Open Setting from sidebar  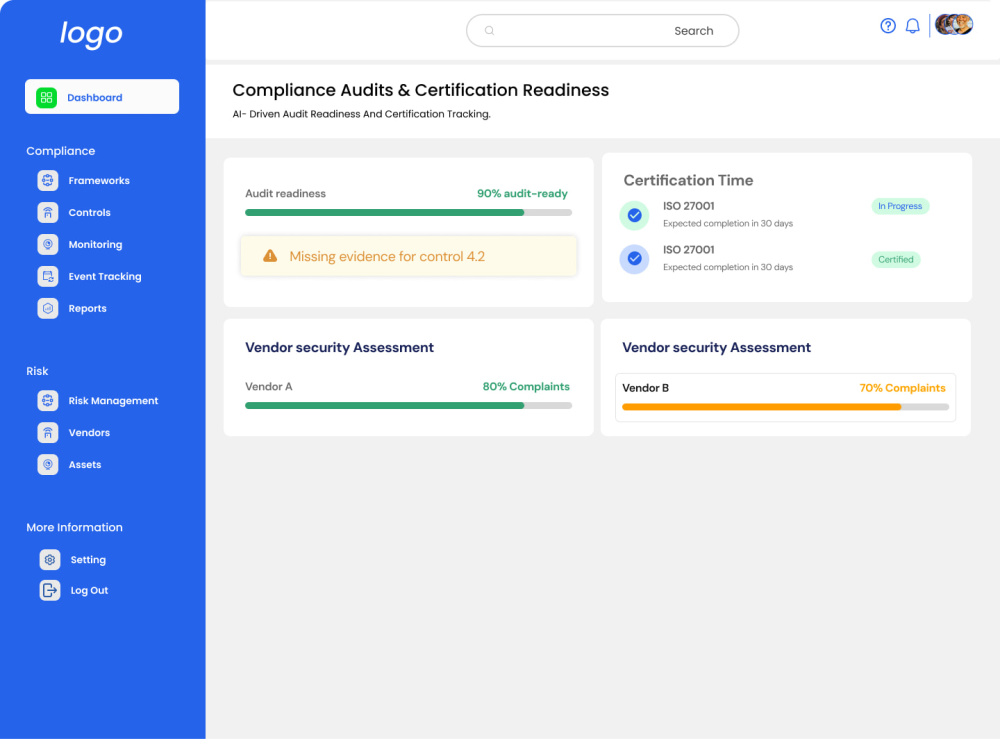[88, 559]
